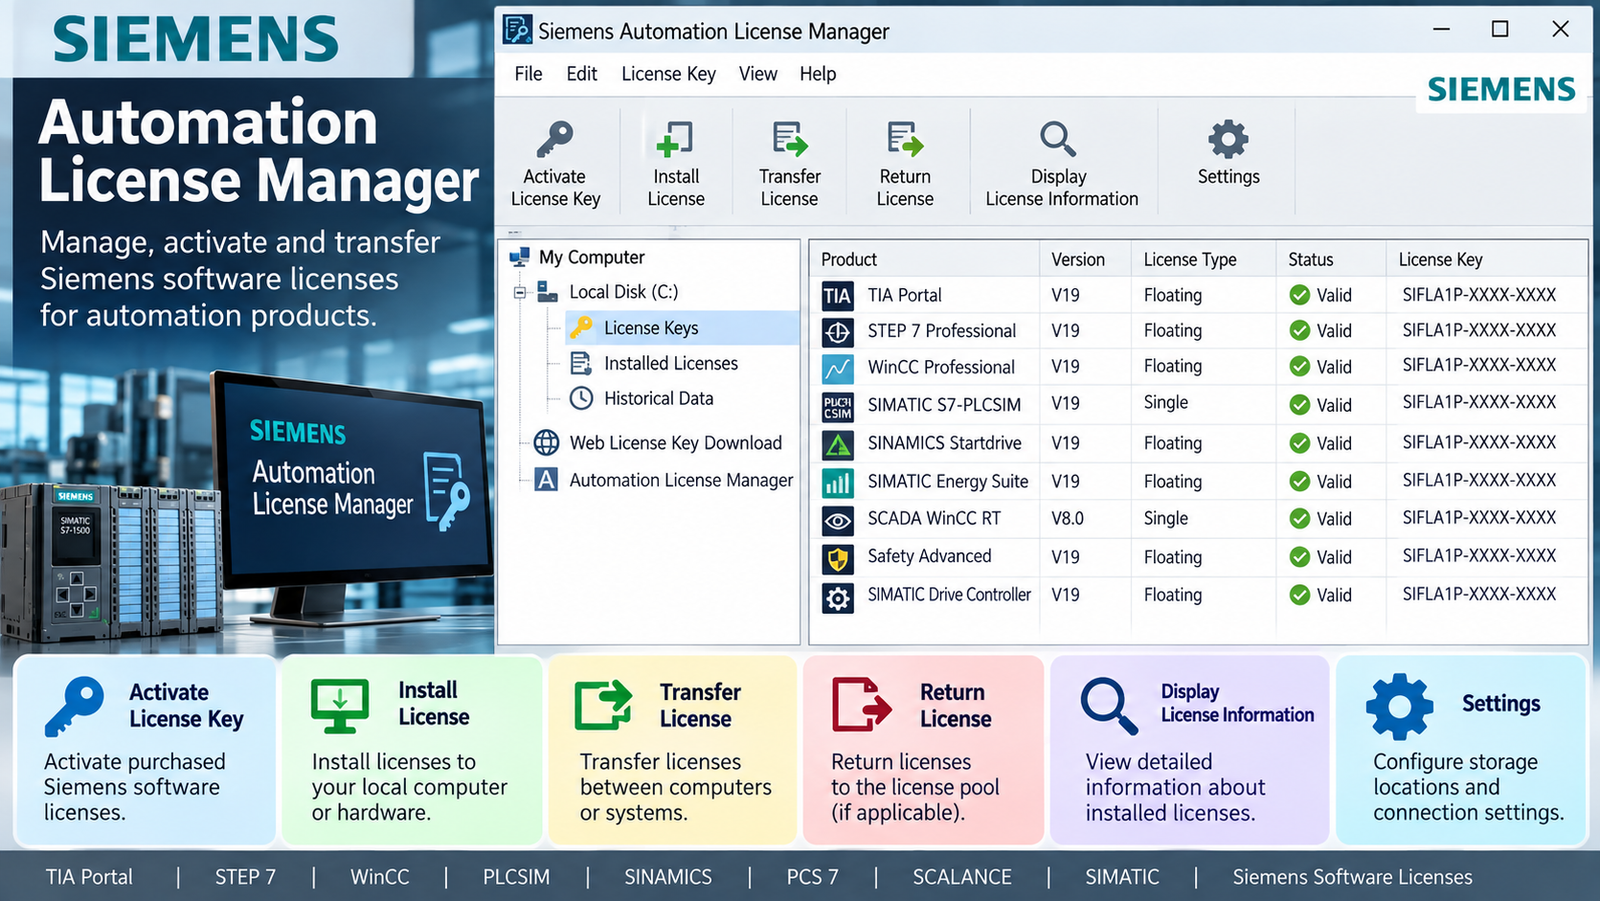Open the View menu

pos(758,74)
